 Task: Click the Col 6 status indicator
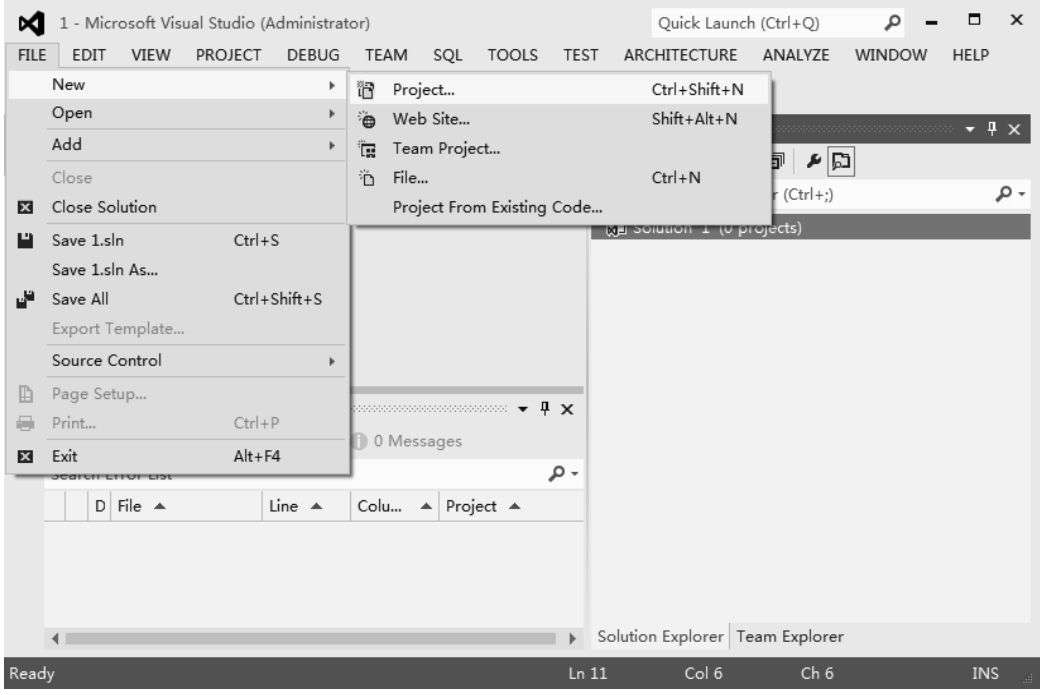click(x=703, y=674)
